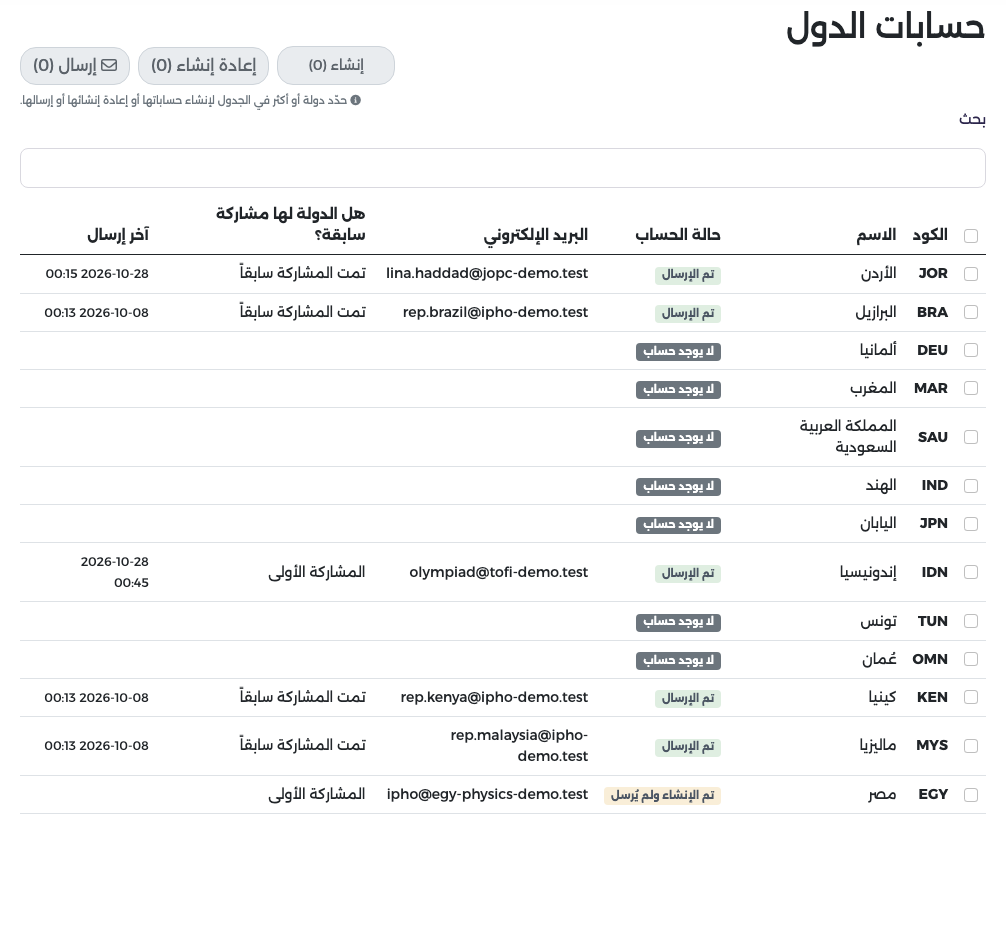Click the لا يوجد حساب badge in DEU row
Viewport: 1006px width, 933px height.
pyautogui.click(x=678, y=352)
